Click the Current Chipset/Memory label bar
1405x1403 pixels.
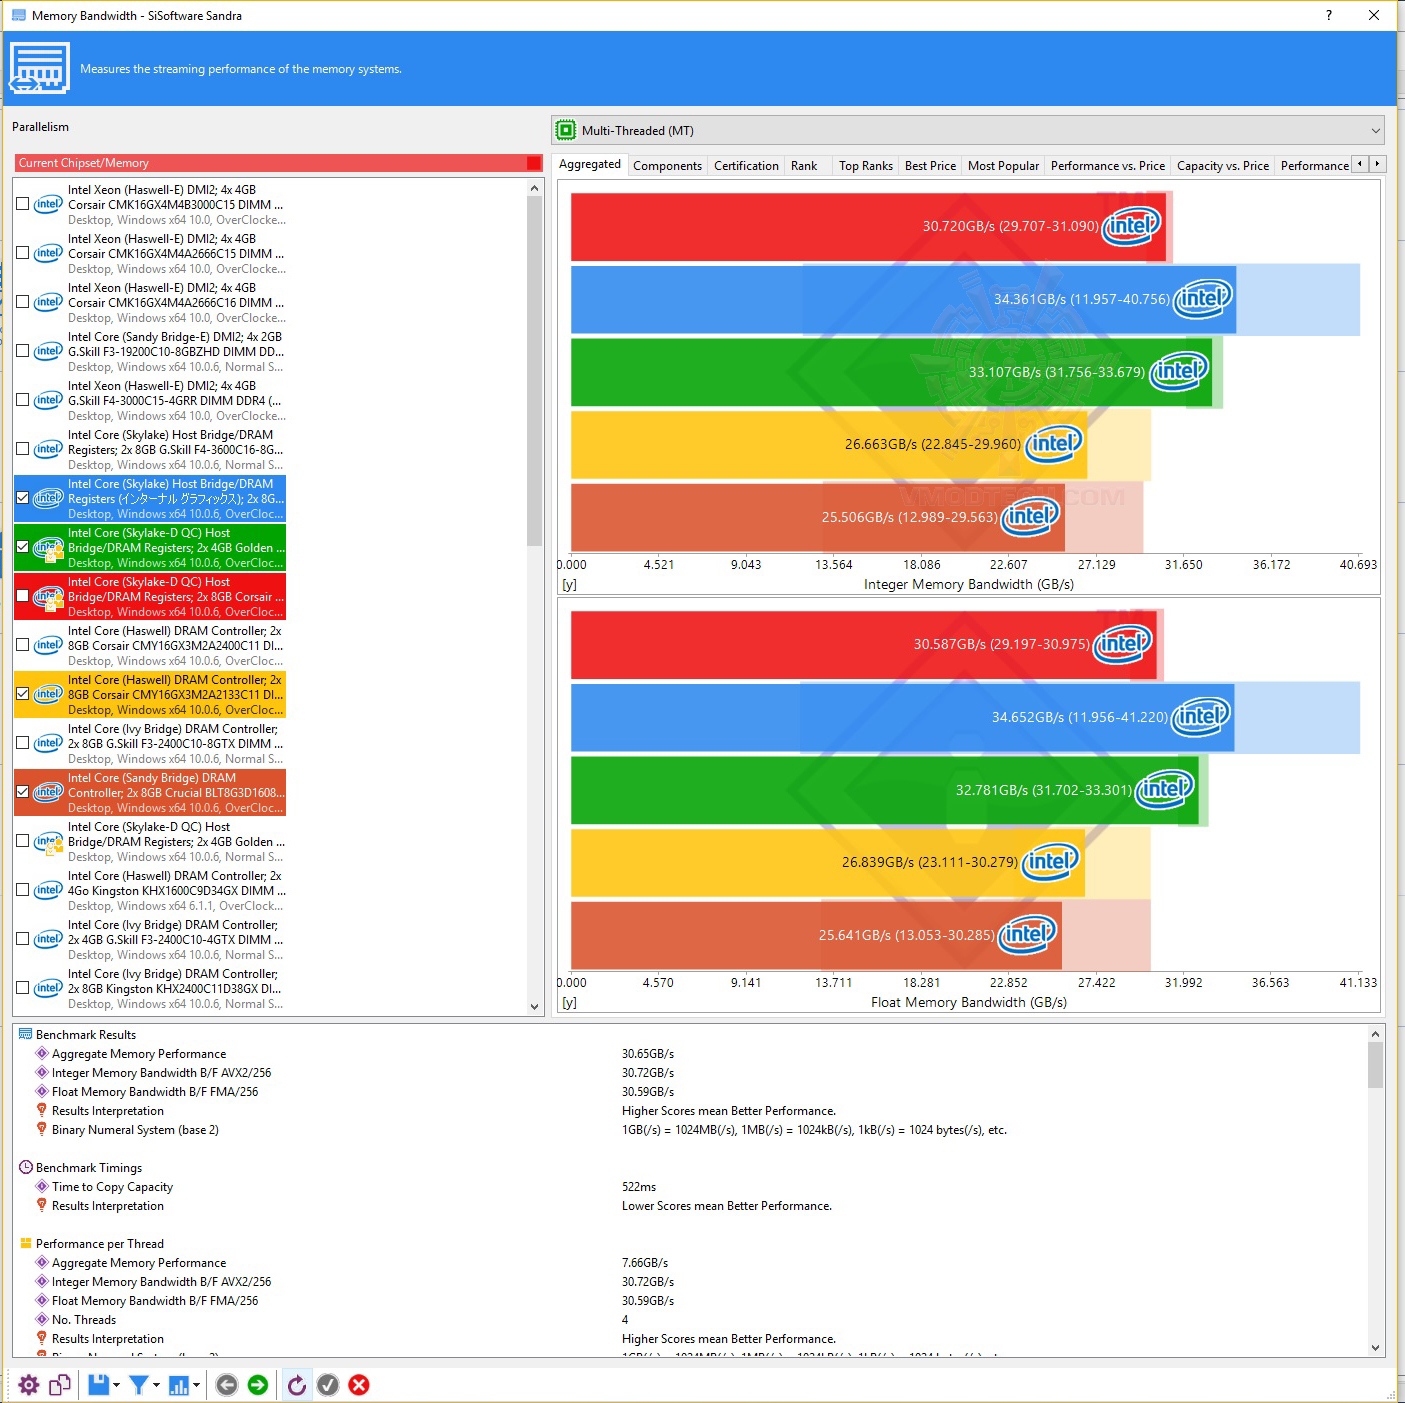point(279,163)
